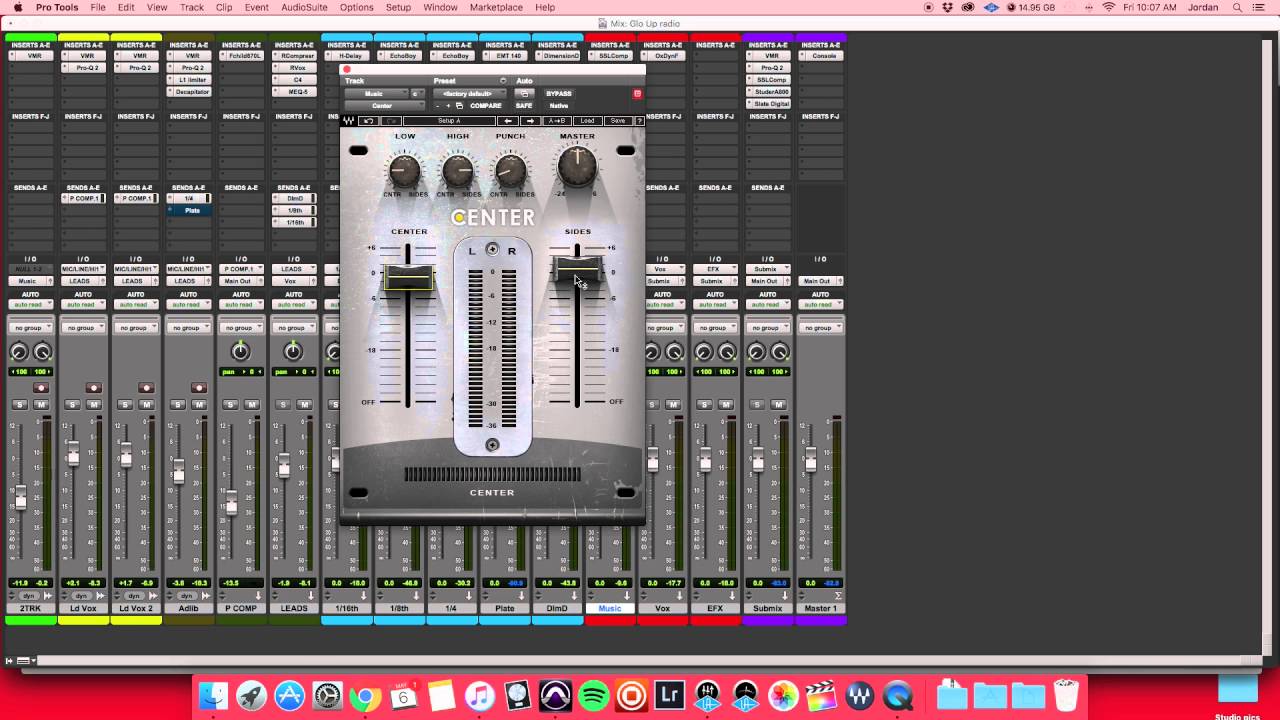Click the CENTER fader in the plugin
1280x720 pixels.
click(408, 278)
